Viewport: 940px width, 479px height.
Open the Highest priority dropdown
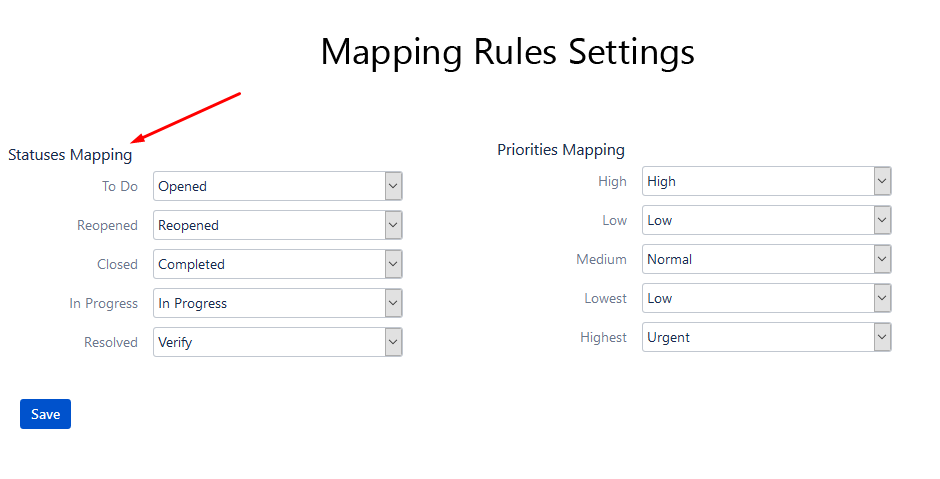(x=766, y=337)
